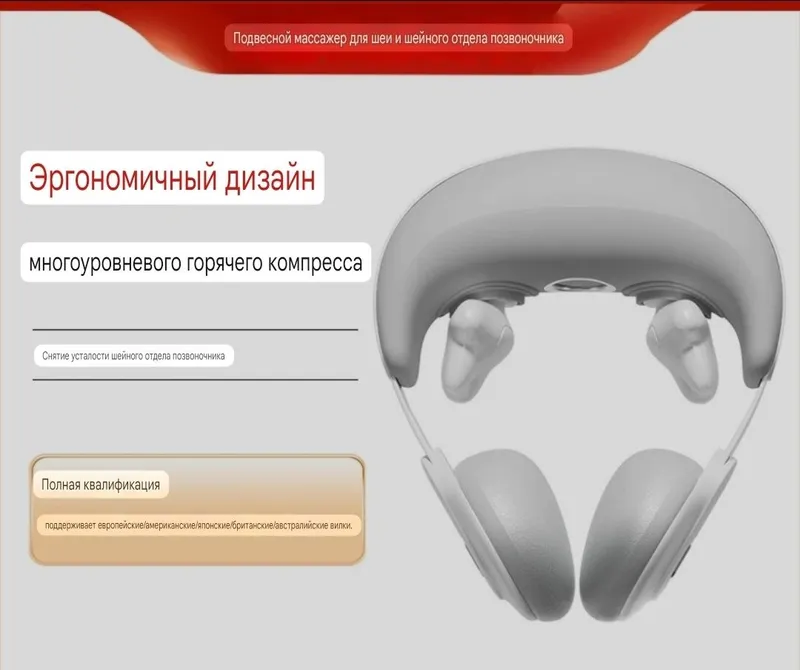The image size is (800, 670).
Task: Click the center sensor between massage nodes
Action: 580,284
